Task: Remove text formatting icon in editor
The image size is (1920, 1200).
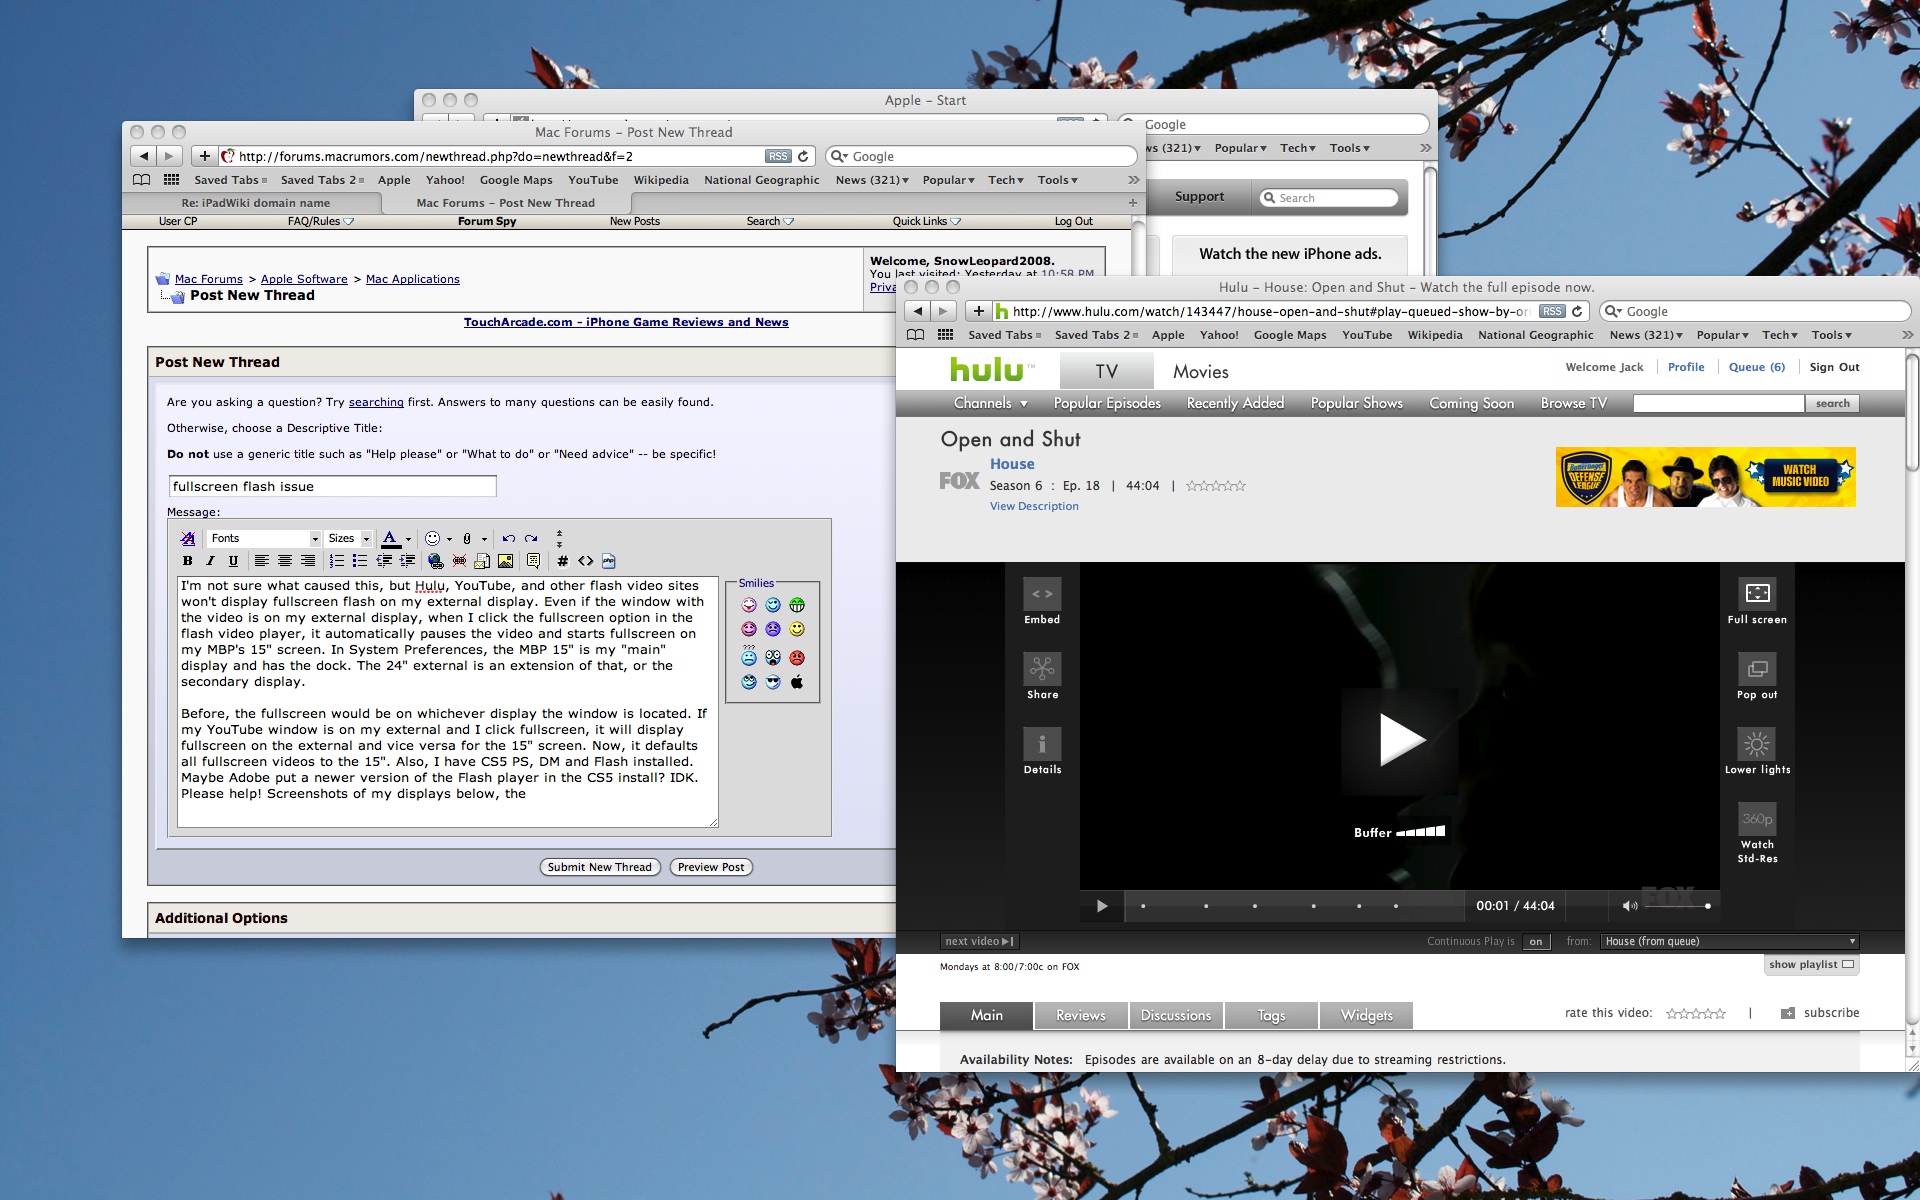Action: (x=188, y=538)
